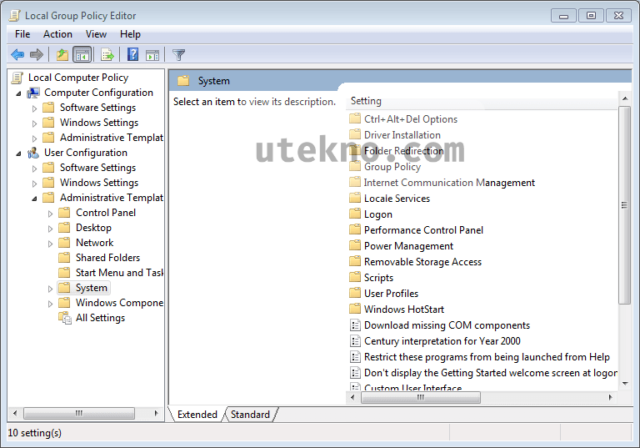Viewport: 640px width, 448px height.
Task: Click the Computer Configuration computer icon
Action: tap(33, 93)
